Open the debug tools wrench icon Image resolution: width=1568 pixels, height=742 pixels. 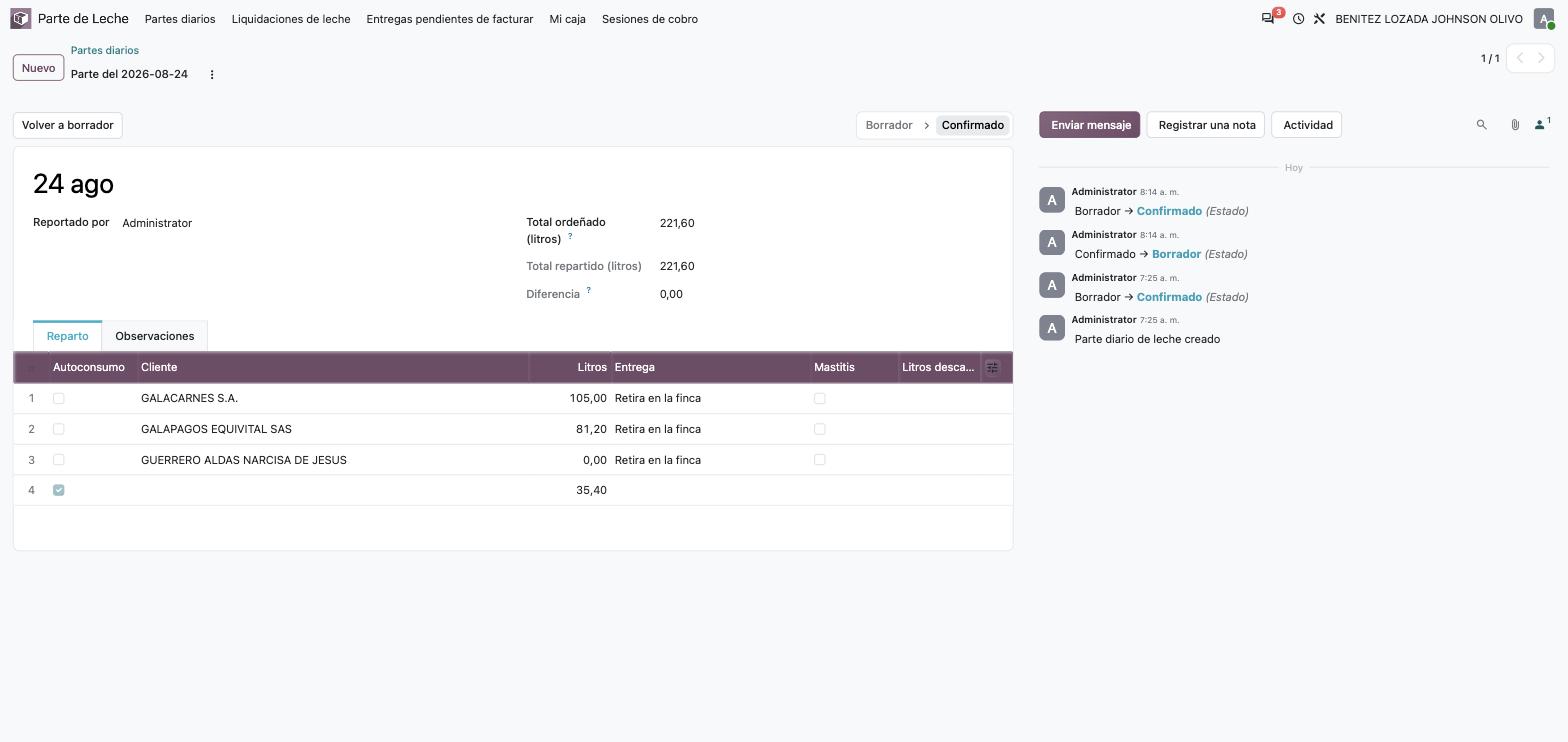tap(1319, 19)
